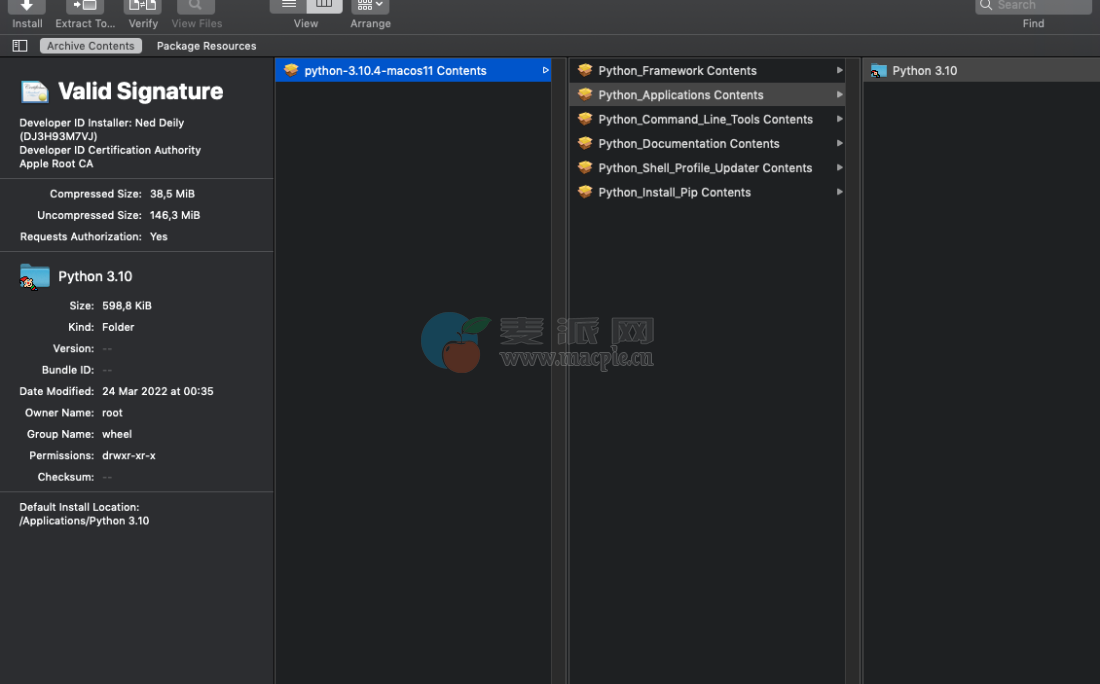Click the permissions value "drwxr-xr-x"
The width and height of the screenshot is (1100, 684).
(129, 455)
